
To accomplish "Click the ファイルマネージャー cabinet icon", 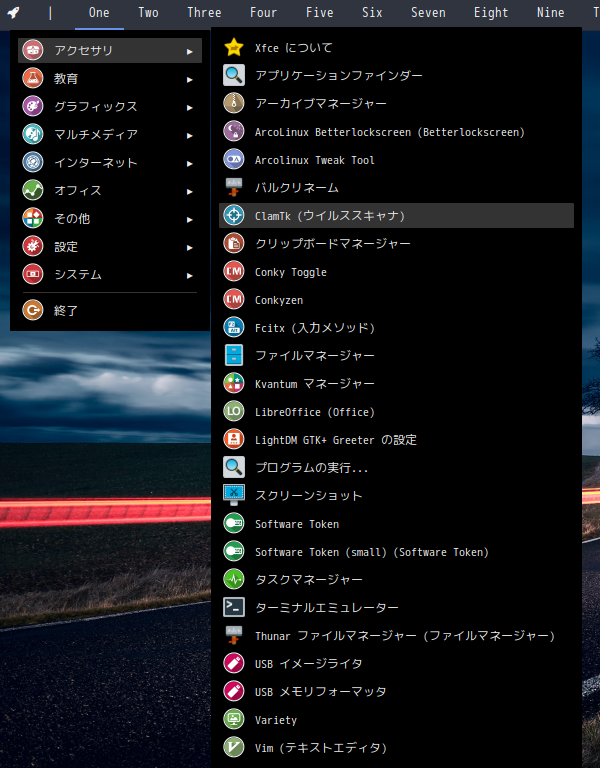I will point(234,356).
